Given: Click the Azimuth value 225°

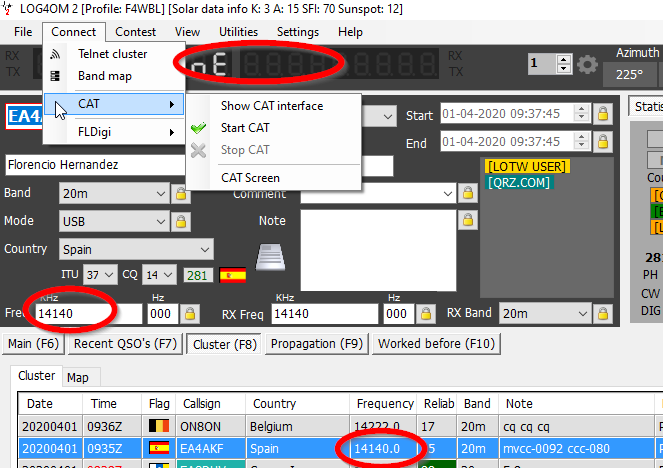Looking at the screenshot, I should [x=630, y=75].
